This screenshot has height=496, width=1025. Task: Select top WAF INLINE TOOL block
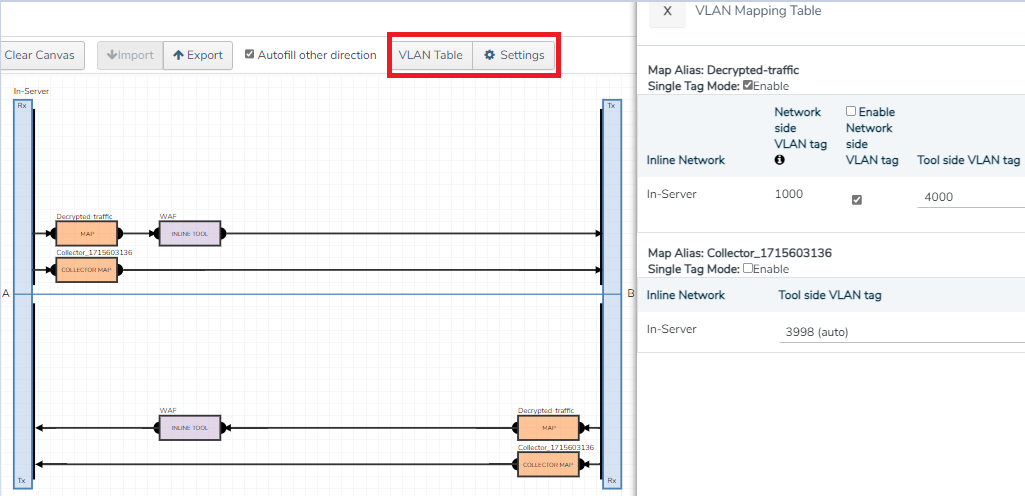click(190, 233)
